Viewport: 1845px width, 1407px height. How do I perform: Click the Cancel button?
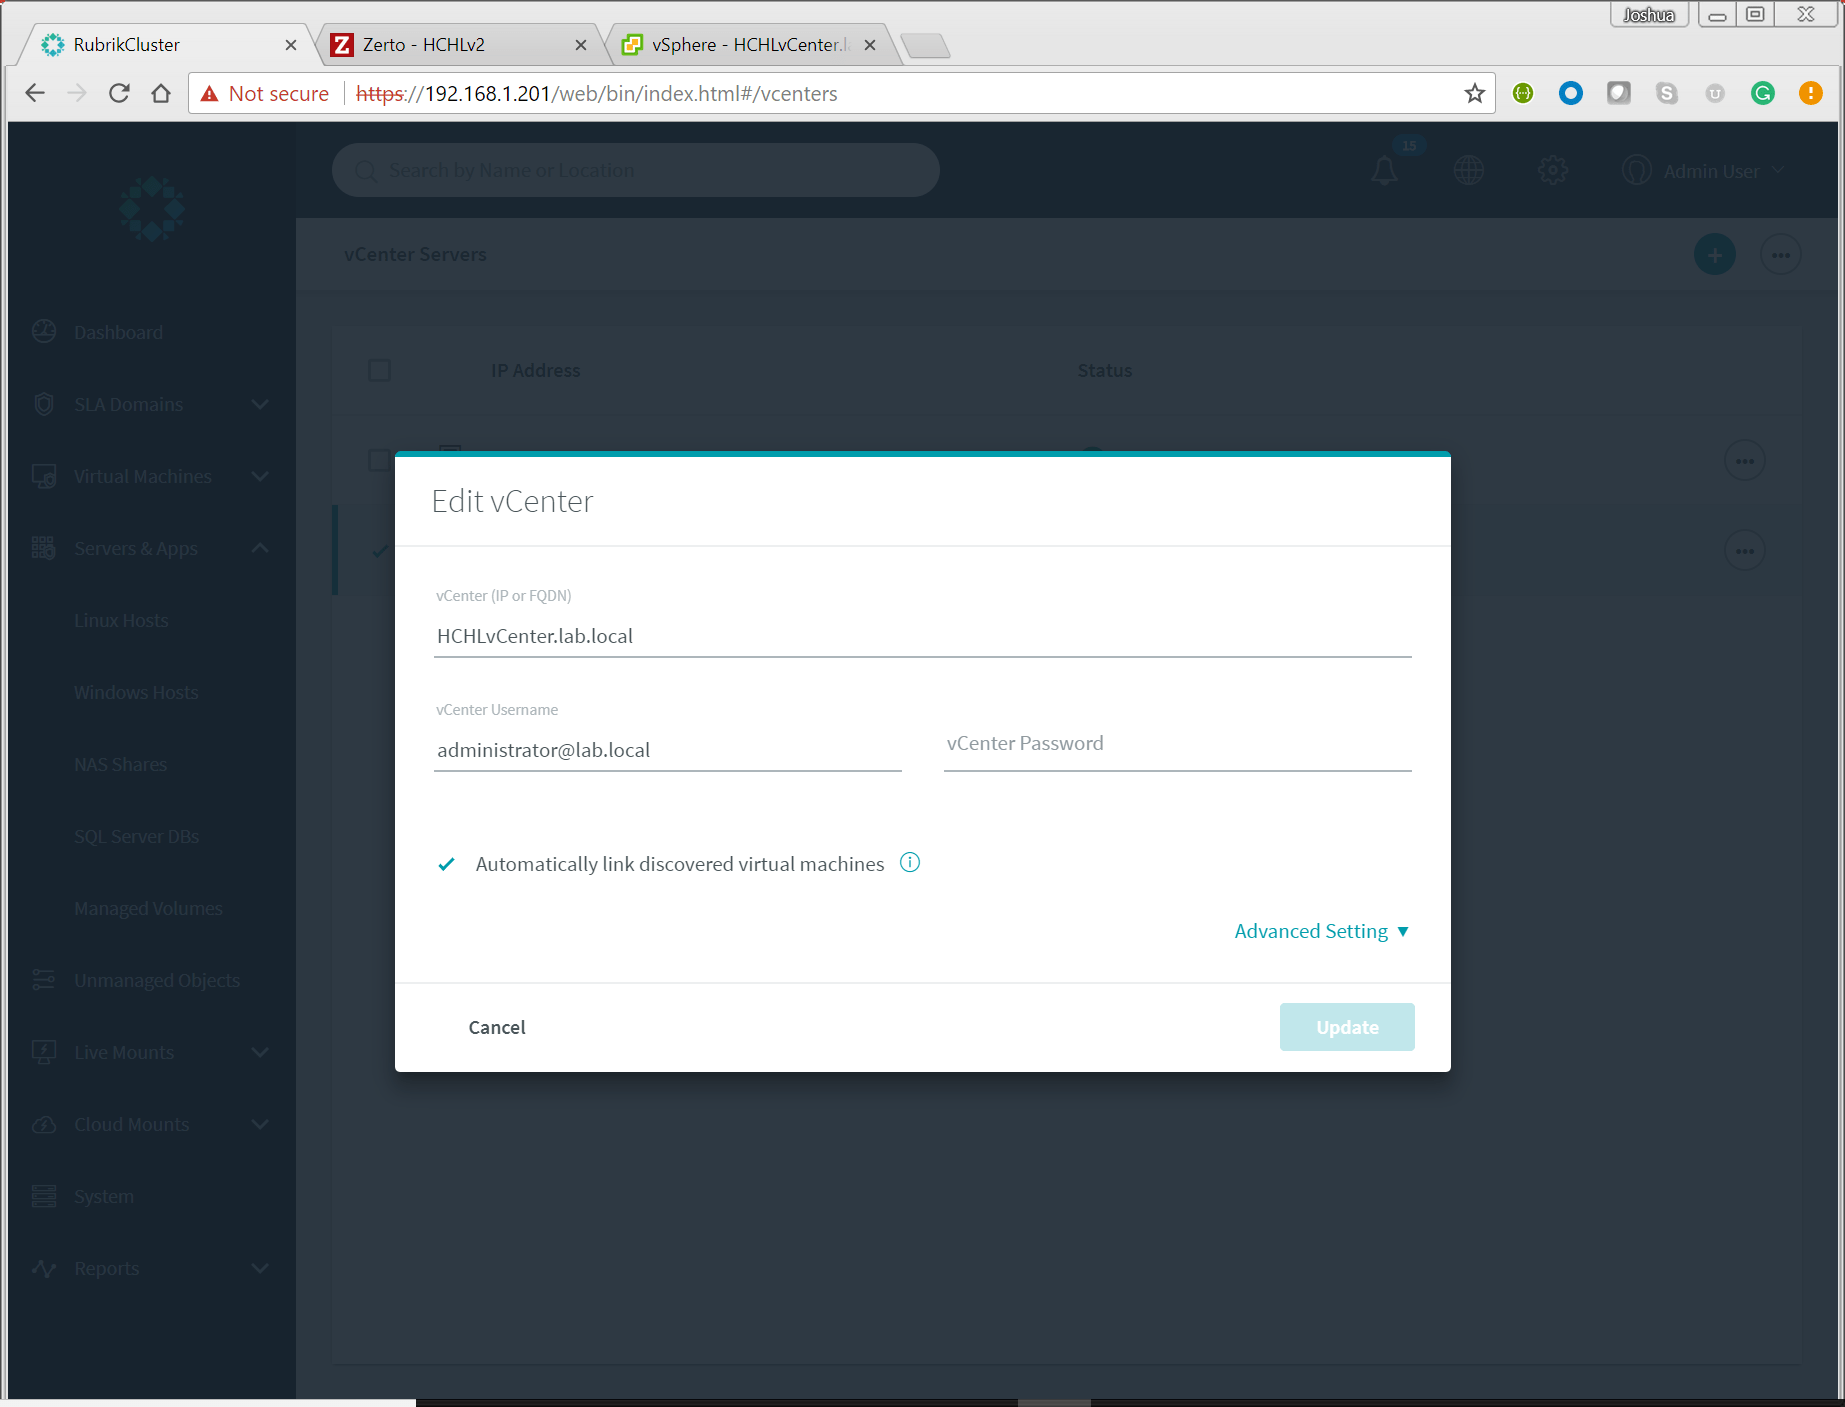[496, 1026]
